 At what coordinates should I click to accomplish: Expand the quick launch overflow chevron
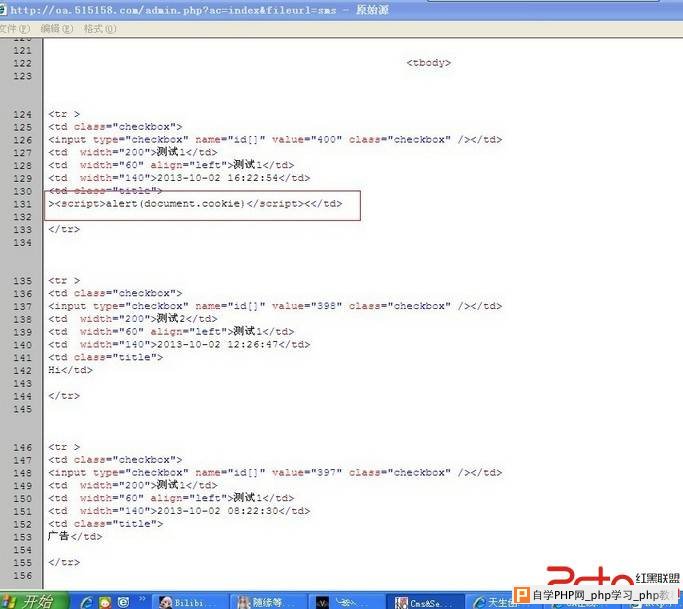tap(142, 599)
